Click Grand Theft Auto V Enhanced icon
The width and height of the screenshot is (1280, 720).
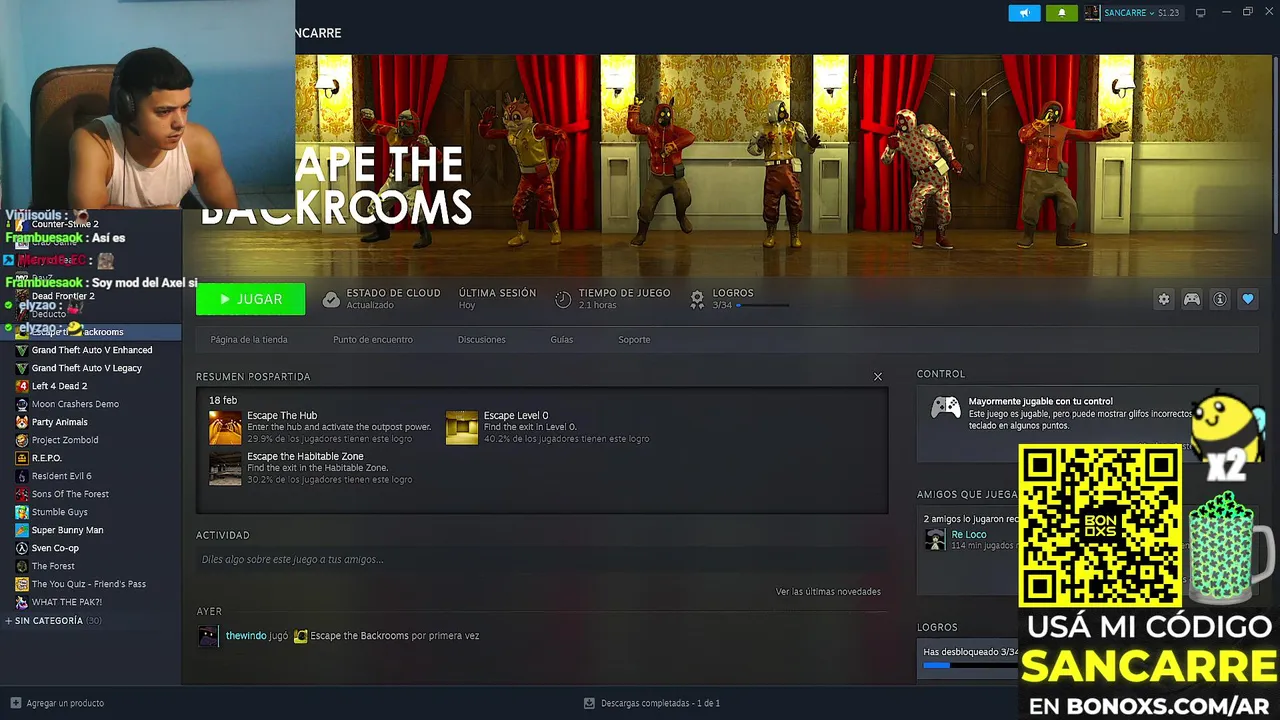(22, 350)
